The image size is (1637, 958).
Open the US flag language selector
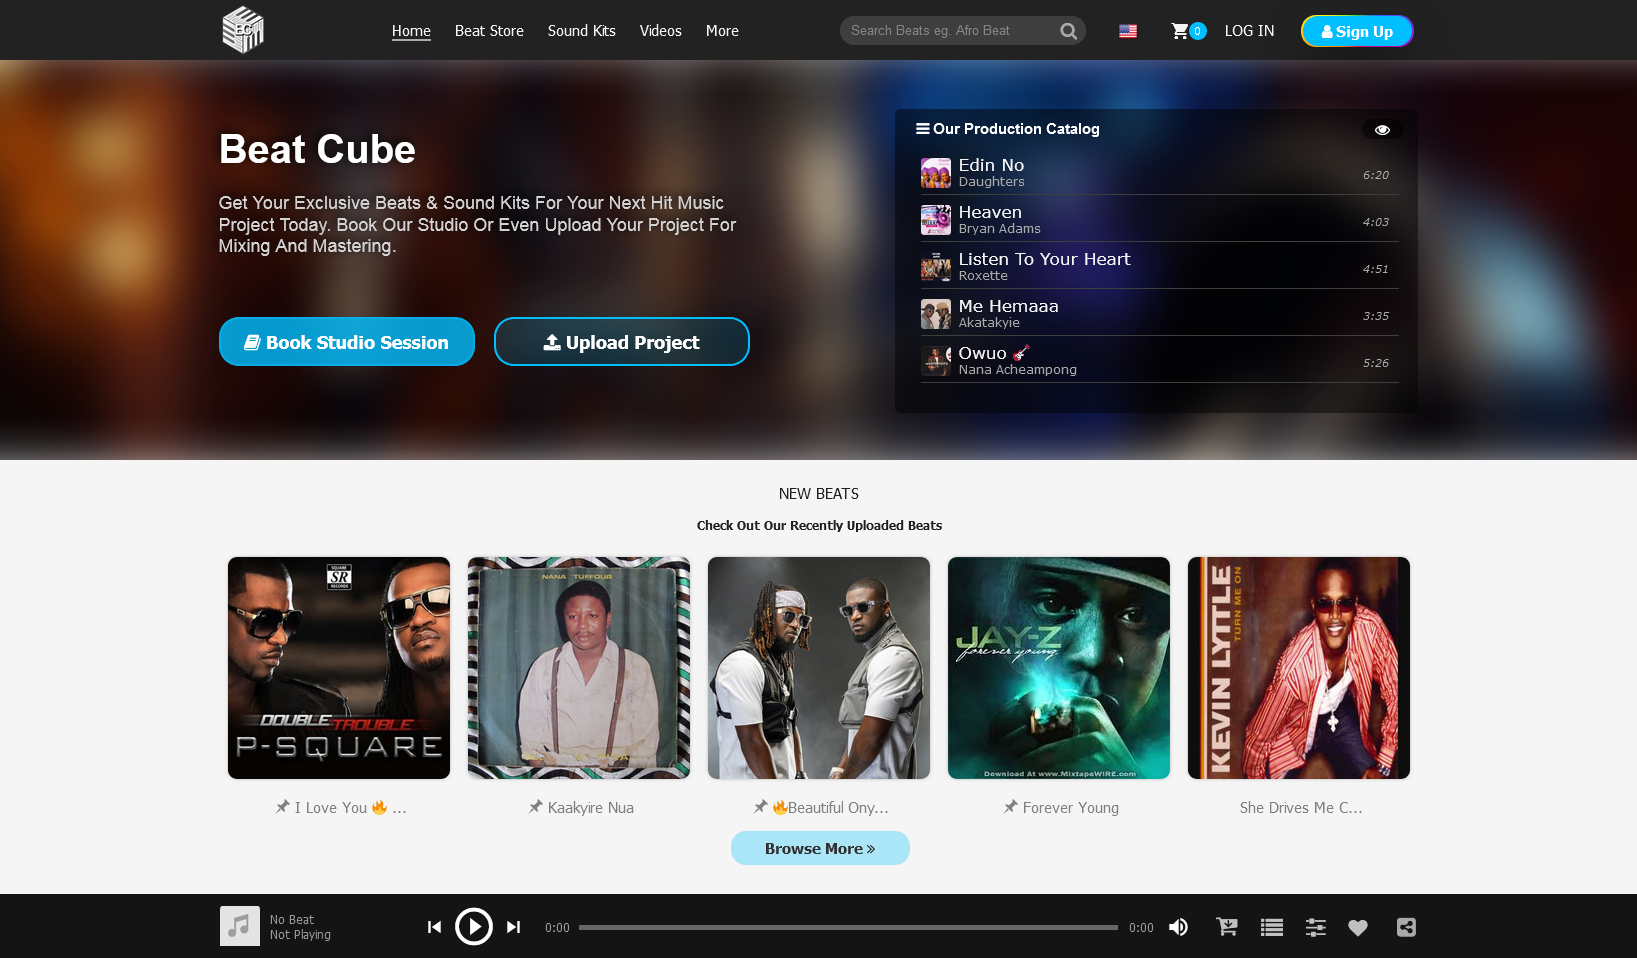(x=1128, y=31)
